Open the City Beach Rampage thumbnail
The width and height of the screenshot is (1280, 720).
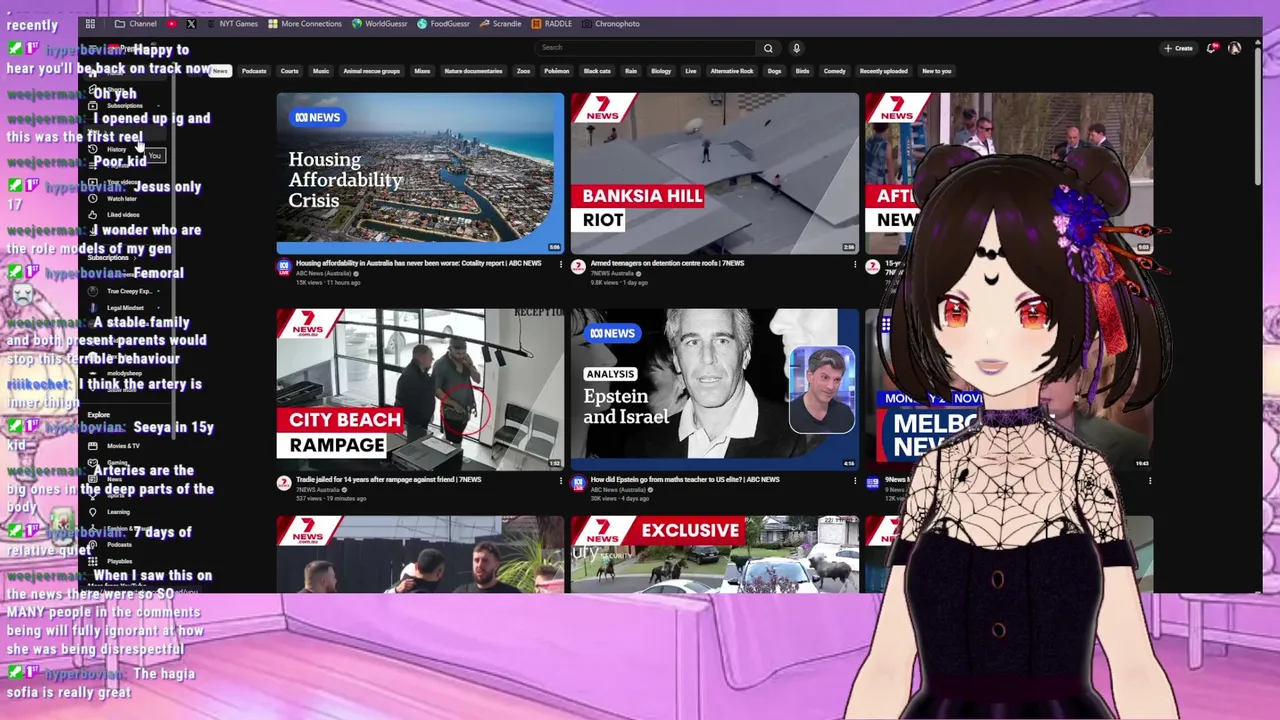(420, 389)
